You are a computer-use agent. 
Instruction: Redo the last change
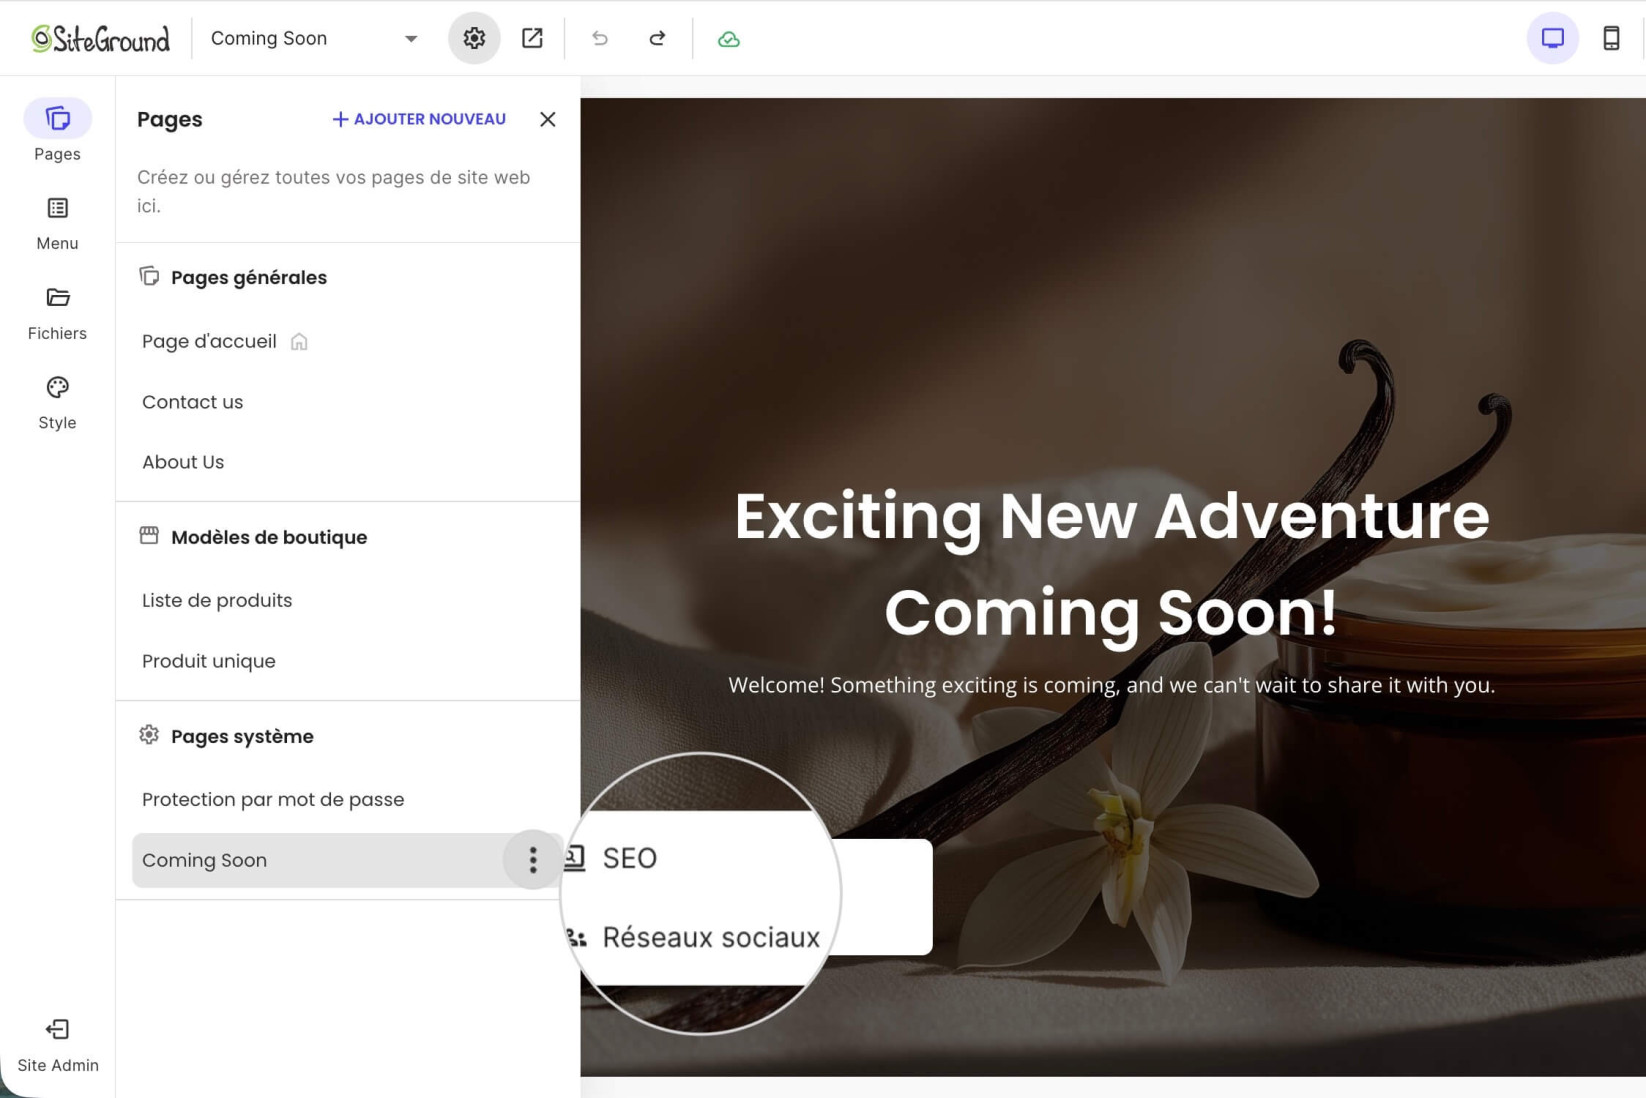coord(657,38)
